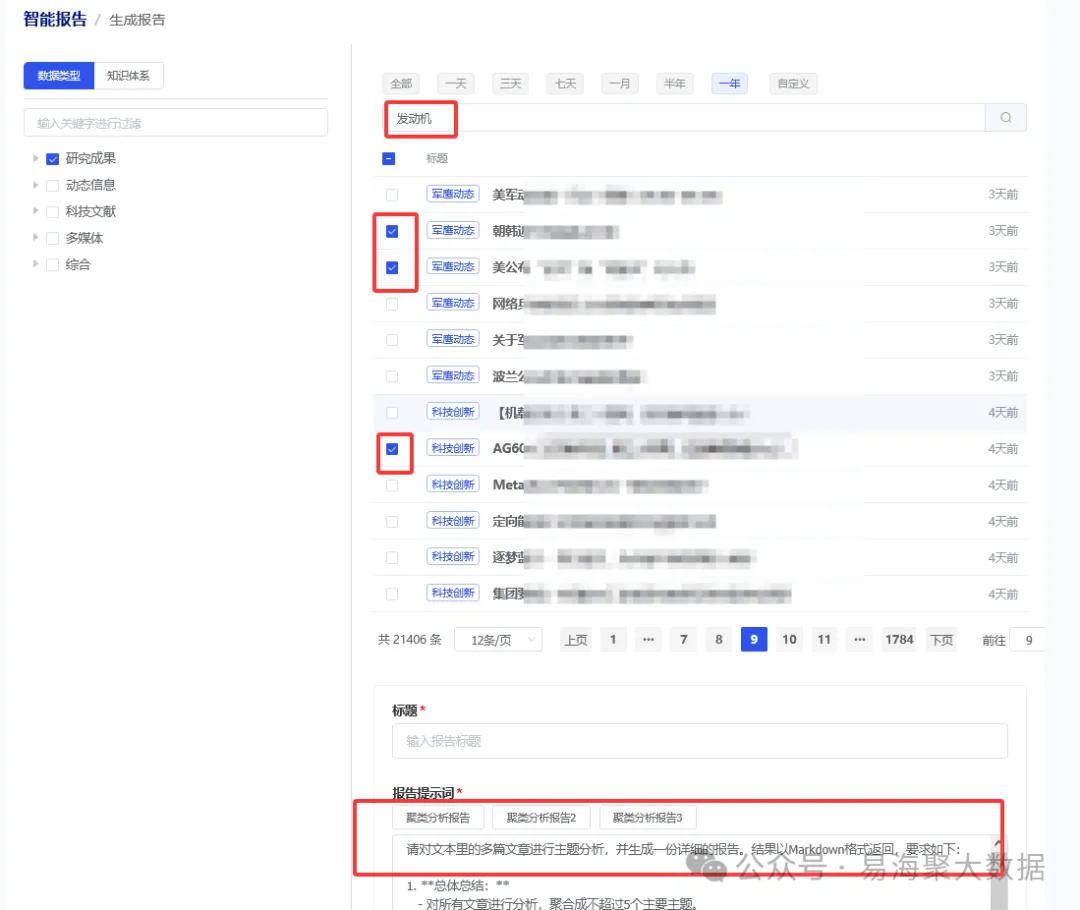Check the row starting with 关于

point(392,340)
